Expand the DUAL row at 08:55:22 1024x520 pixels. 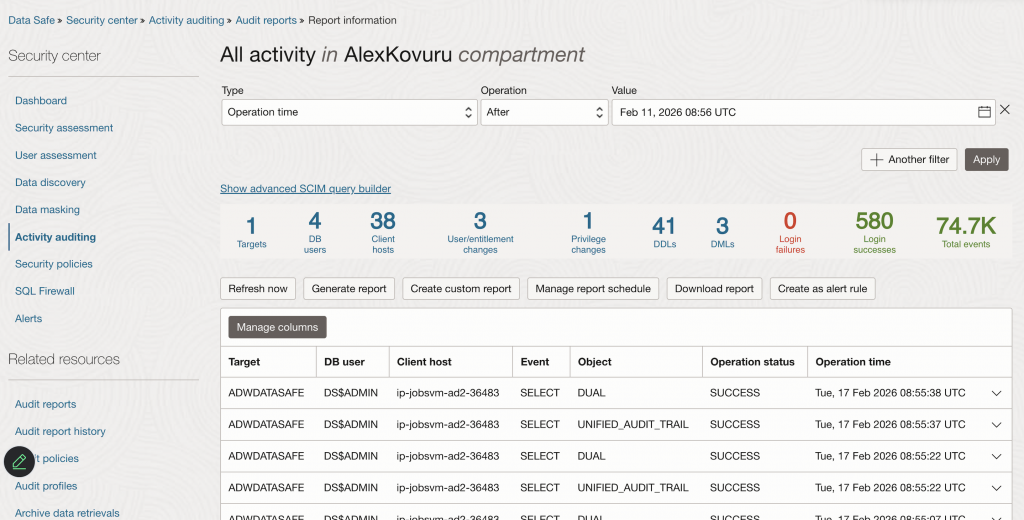[x=996, y=456]
